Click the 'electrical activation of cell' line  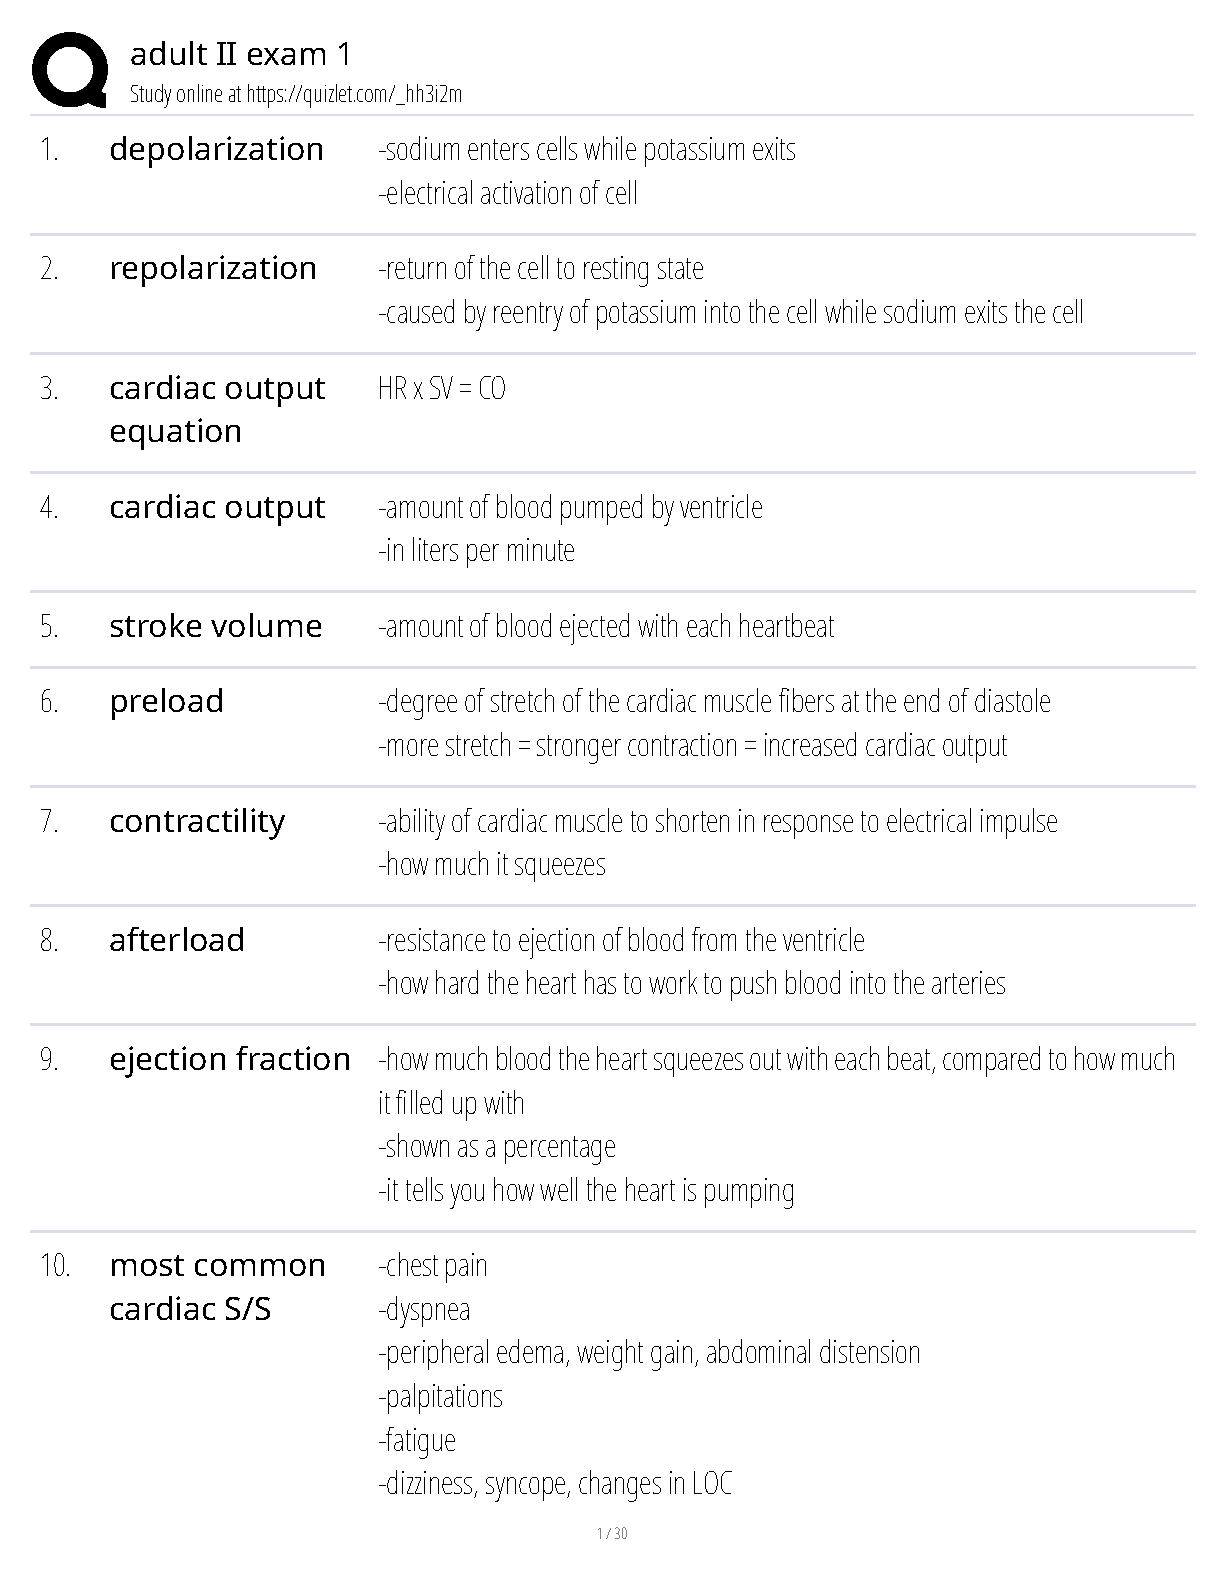tap(508, 193)
